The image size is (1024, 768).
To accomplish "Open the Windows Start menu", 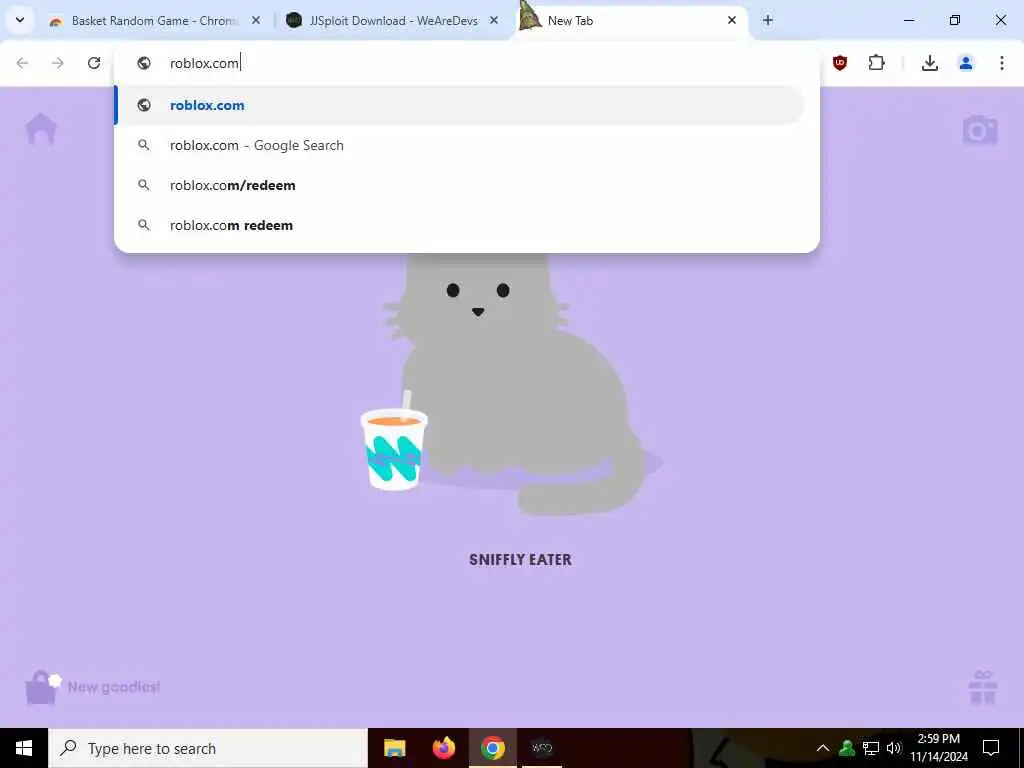I will coord(24,748).
